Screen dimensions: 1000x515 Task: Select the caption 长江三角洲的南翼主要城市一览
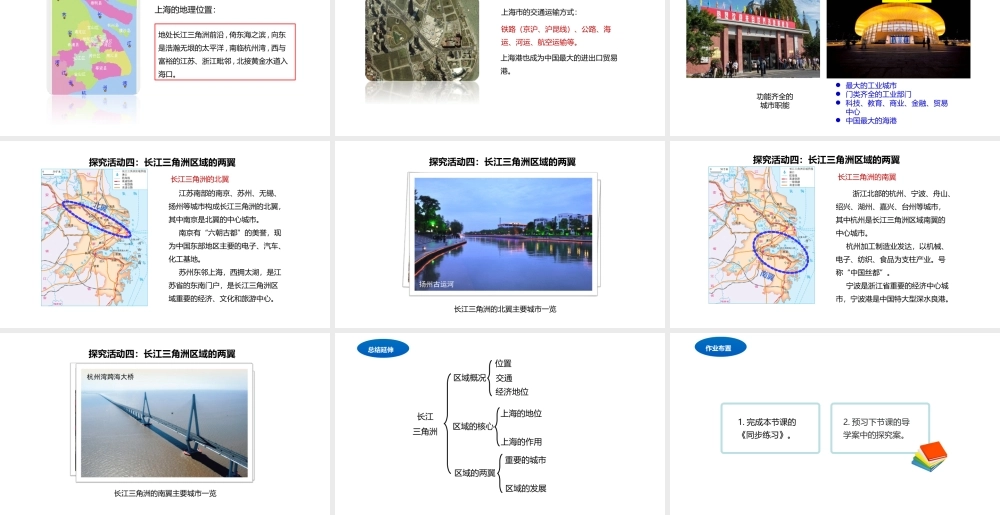pos(165,493)
